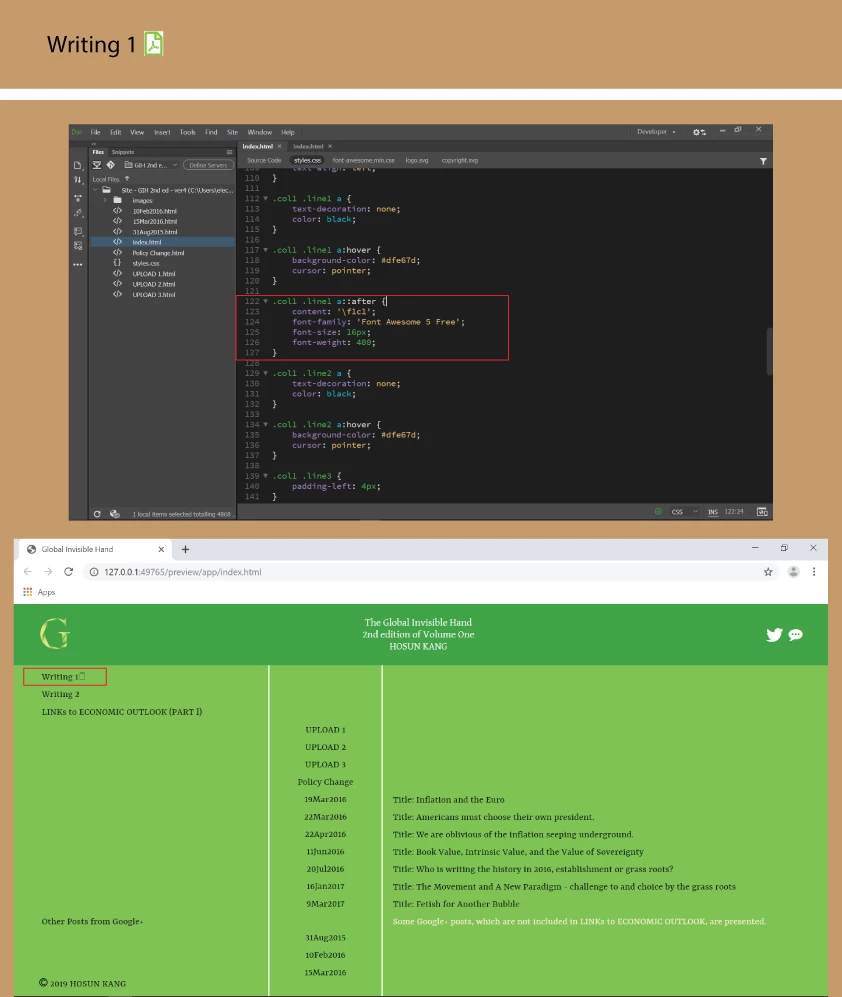This screenshot has height=997, width=842.
Task: Open the three-dots more tools icon
Action: [x=78, y=265]
